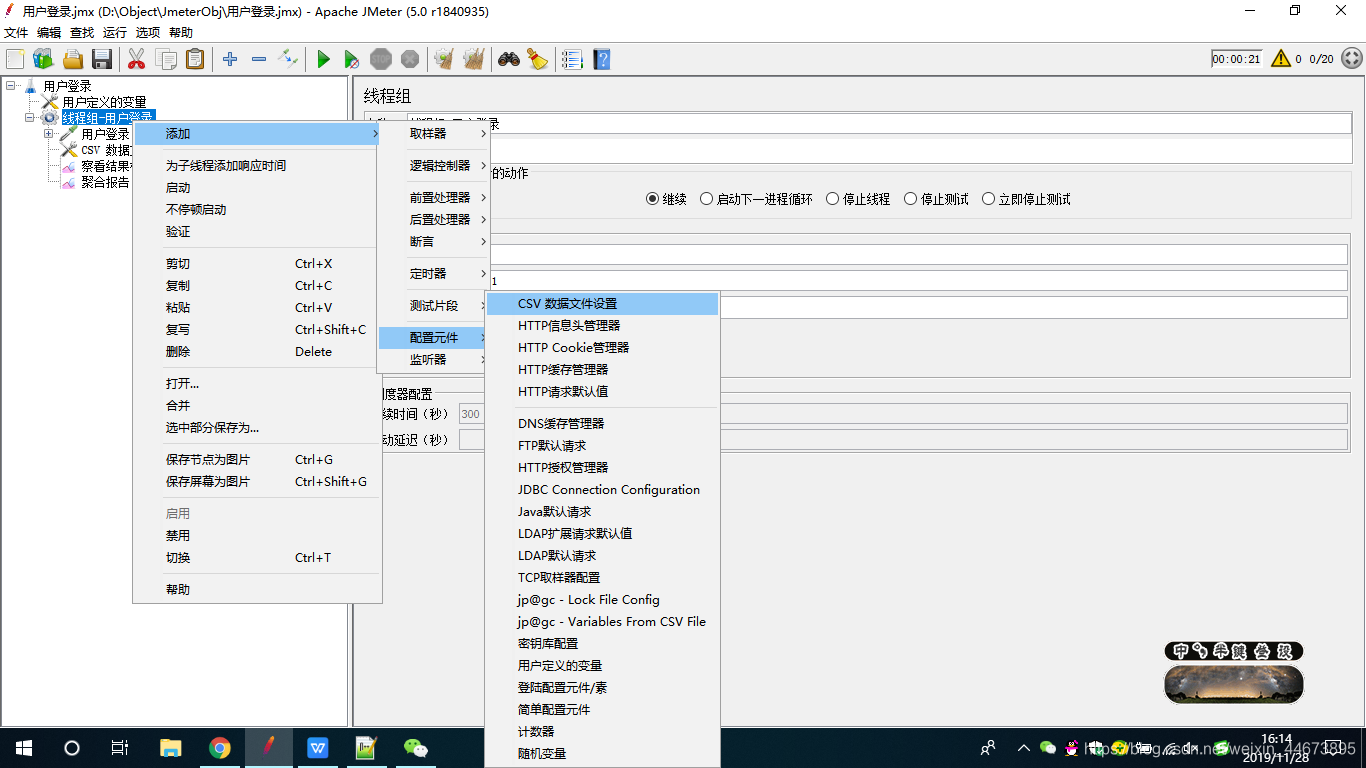Click 验证 in context menu

(x=257, y=231)
